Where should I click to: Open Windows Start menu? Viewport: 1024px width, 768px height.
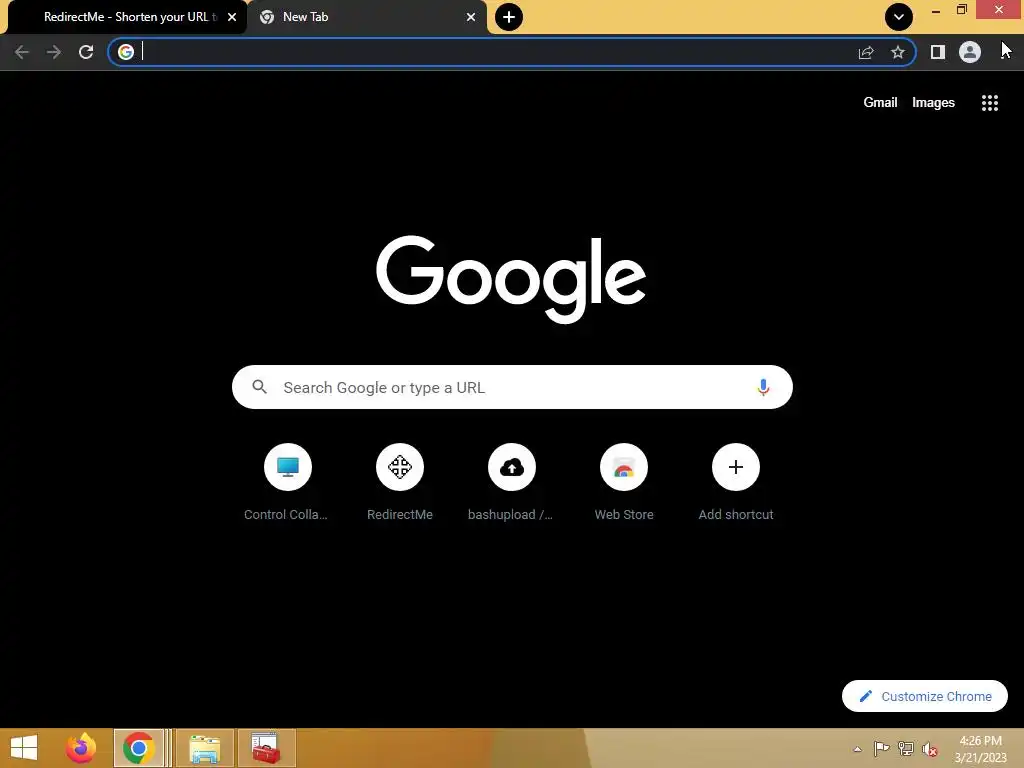click(24, 748)
